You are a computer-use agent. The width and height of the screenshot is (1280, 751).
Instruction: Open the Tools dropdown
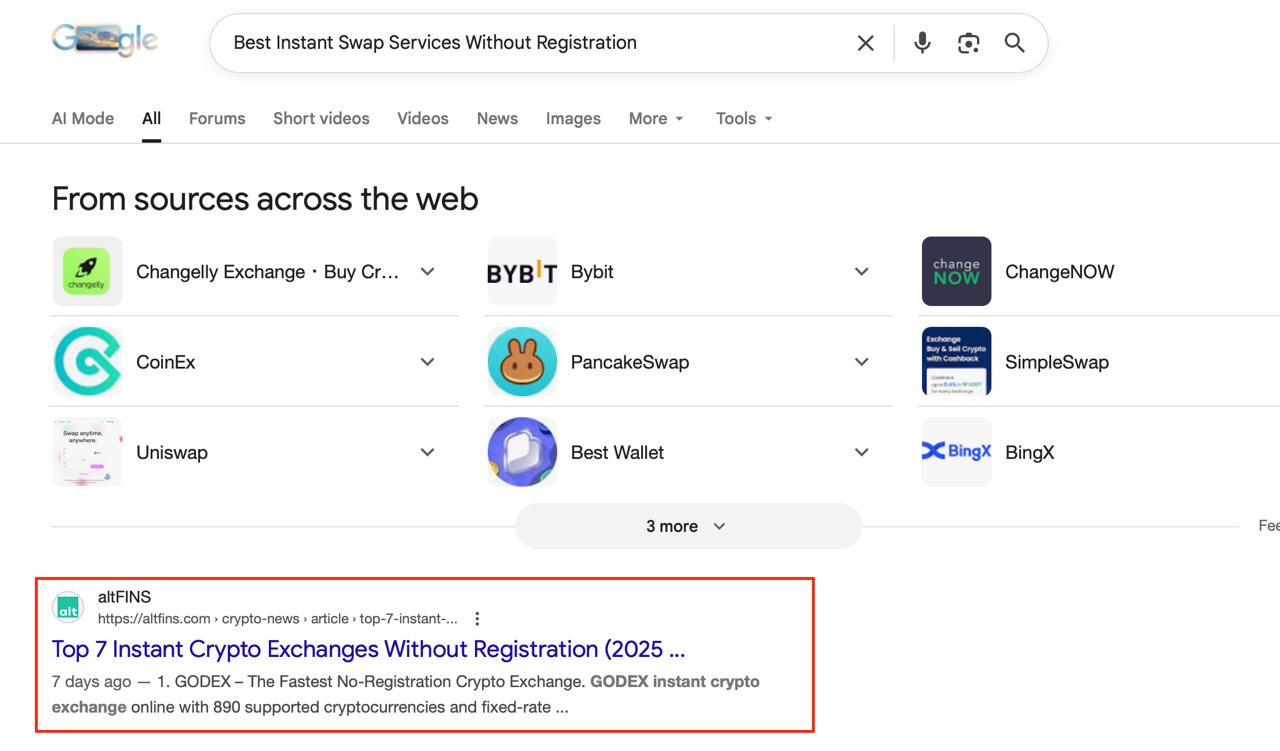tap(744, 118)
